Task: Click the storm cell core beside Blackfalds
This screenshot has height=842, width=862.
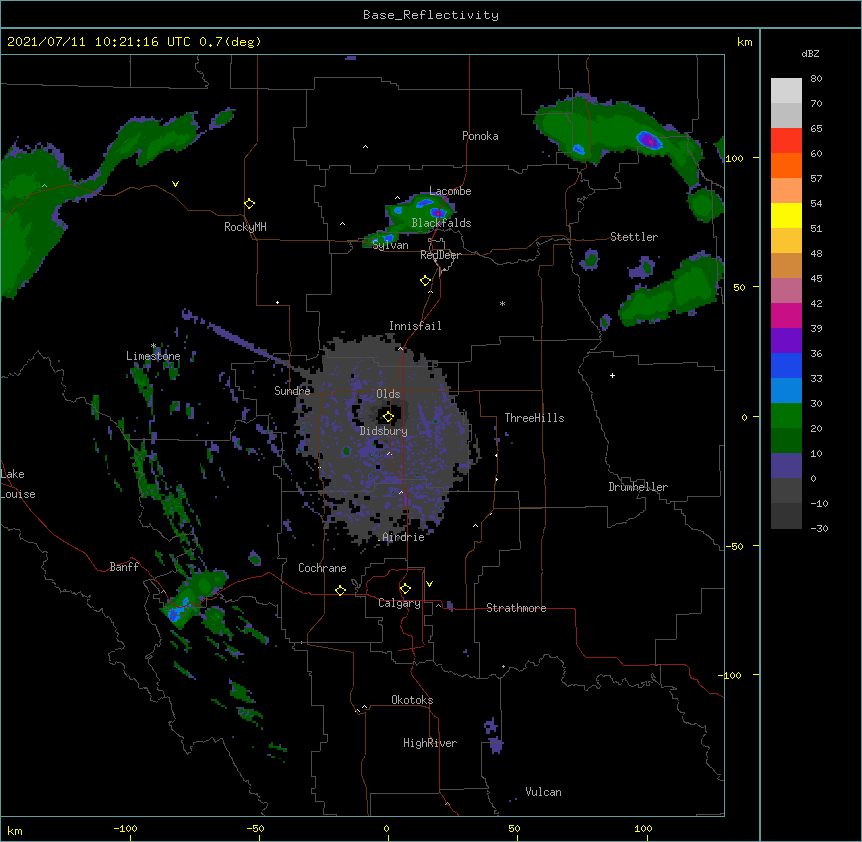Action: click(438, 212)
